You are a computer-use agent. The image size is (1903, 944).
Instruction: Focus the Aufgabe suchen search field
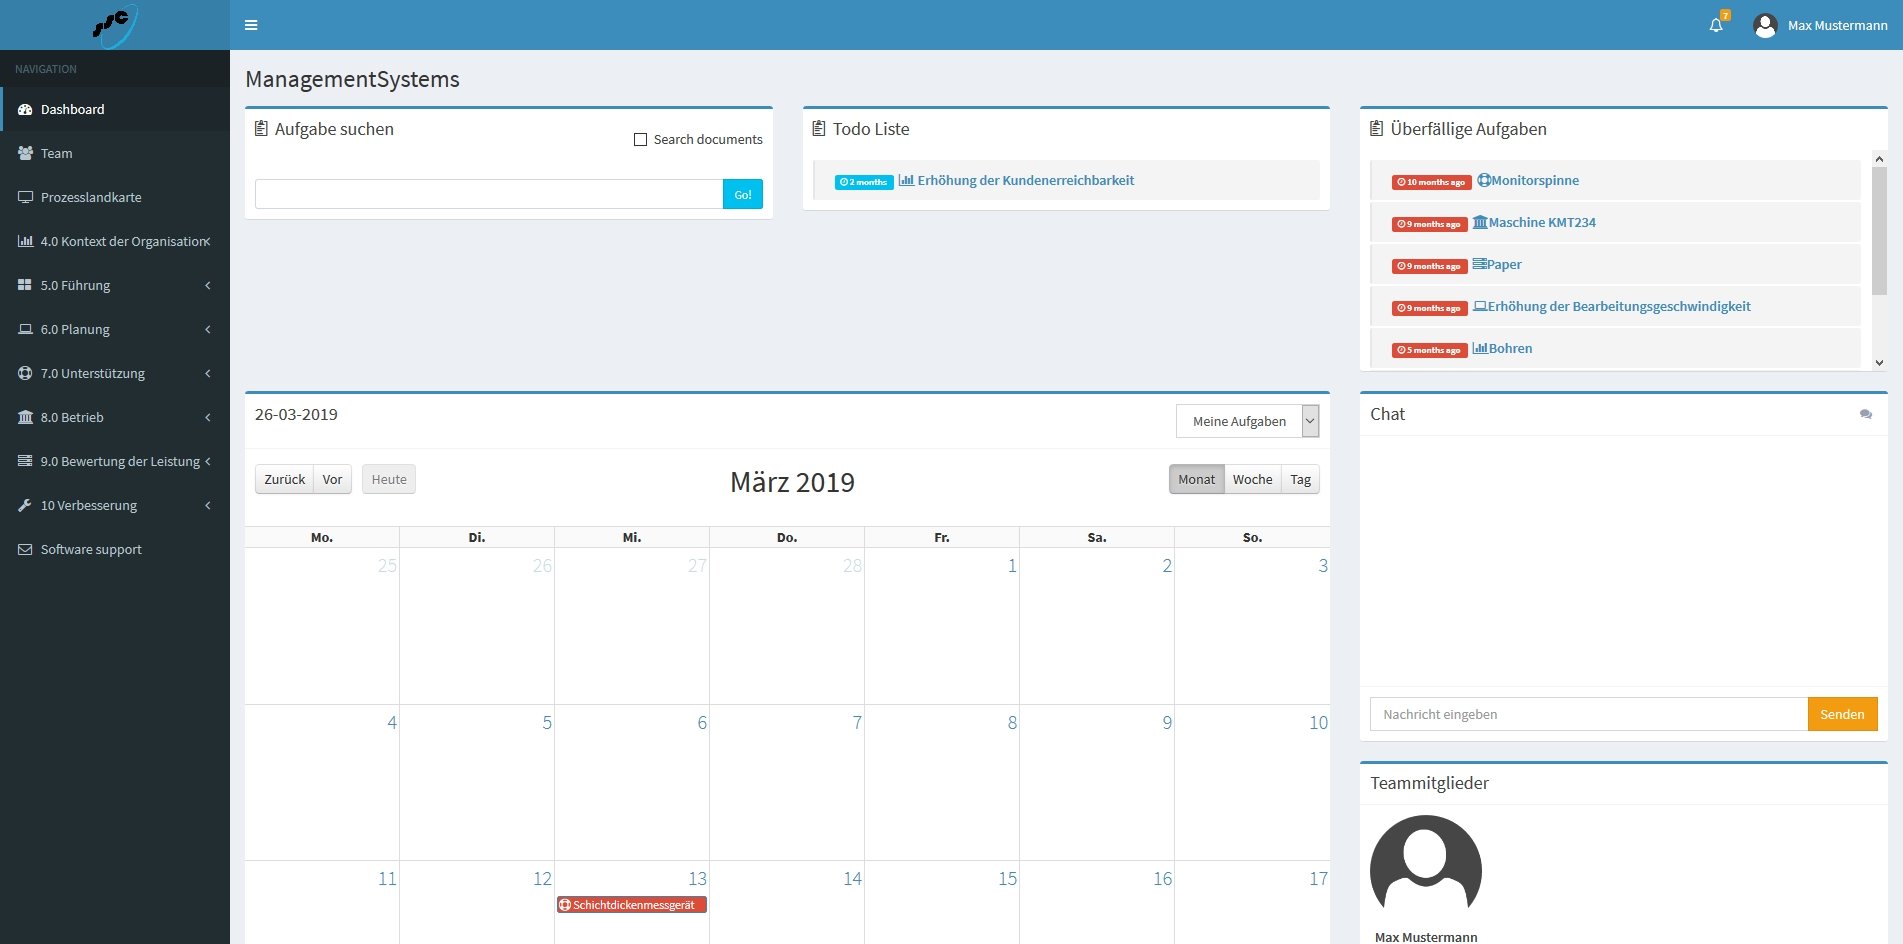point(489,194)
